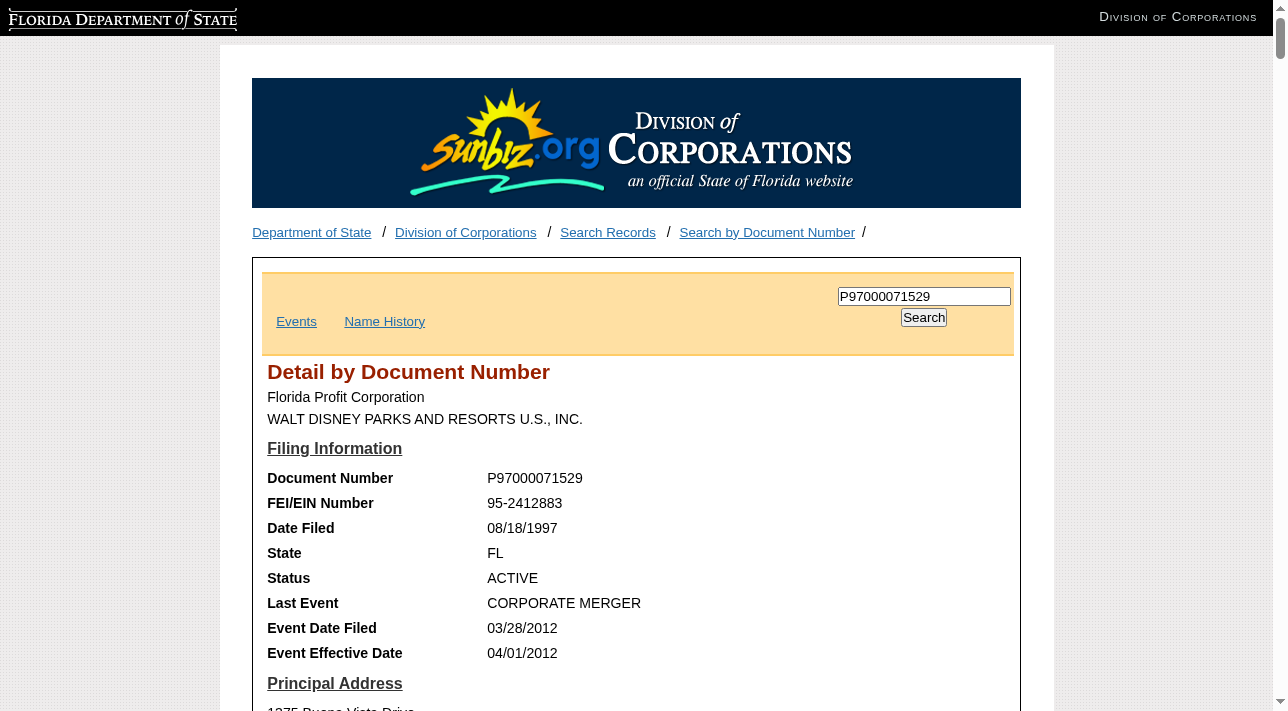Viewport: 1288px width, 711px height.
Task: Click the Date Filed value 08/18/1997
Action: (522, 529)
